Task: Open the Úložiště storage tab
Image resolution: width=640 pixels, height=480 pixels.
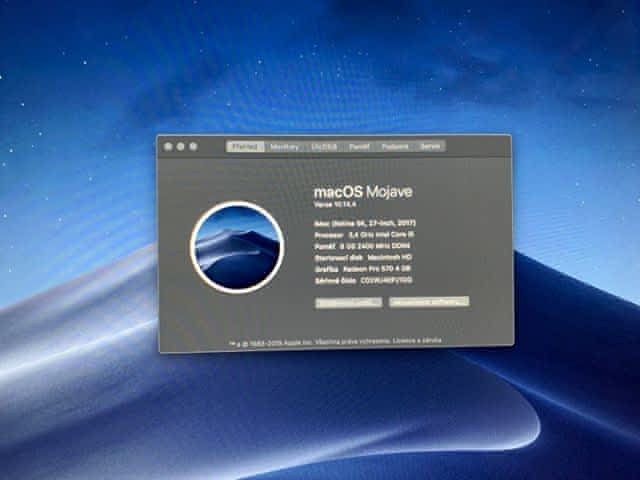Action: (324, 147)
